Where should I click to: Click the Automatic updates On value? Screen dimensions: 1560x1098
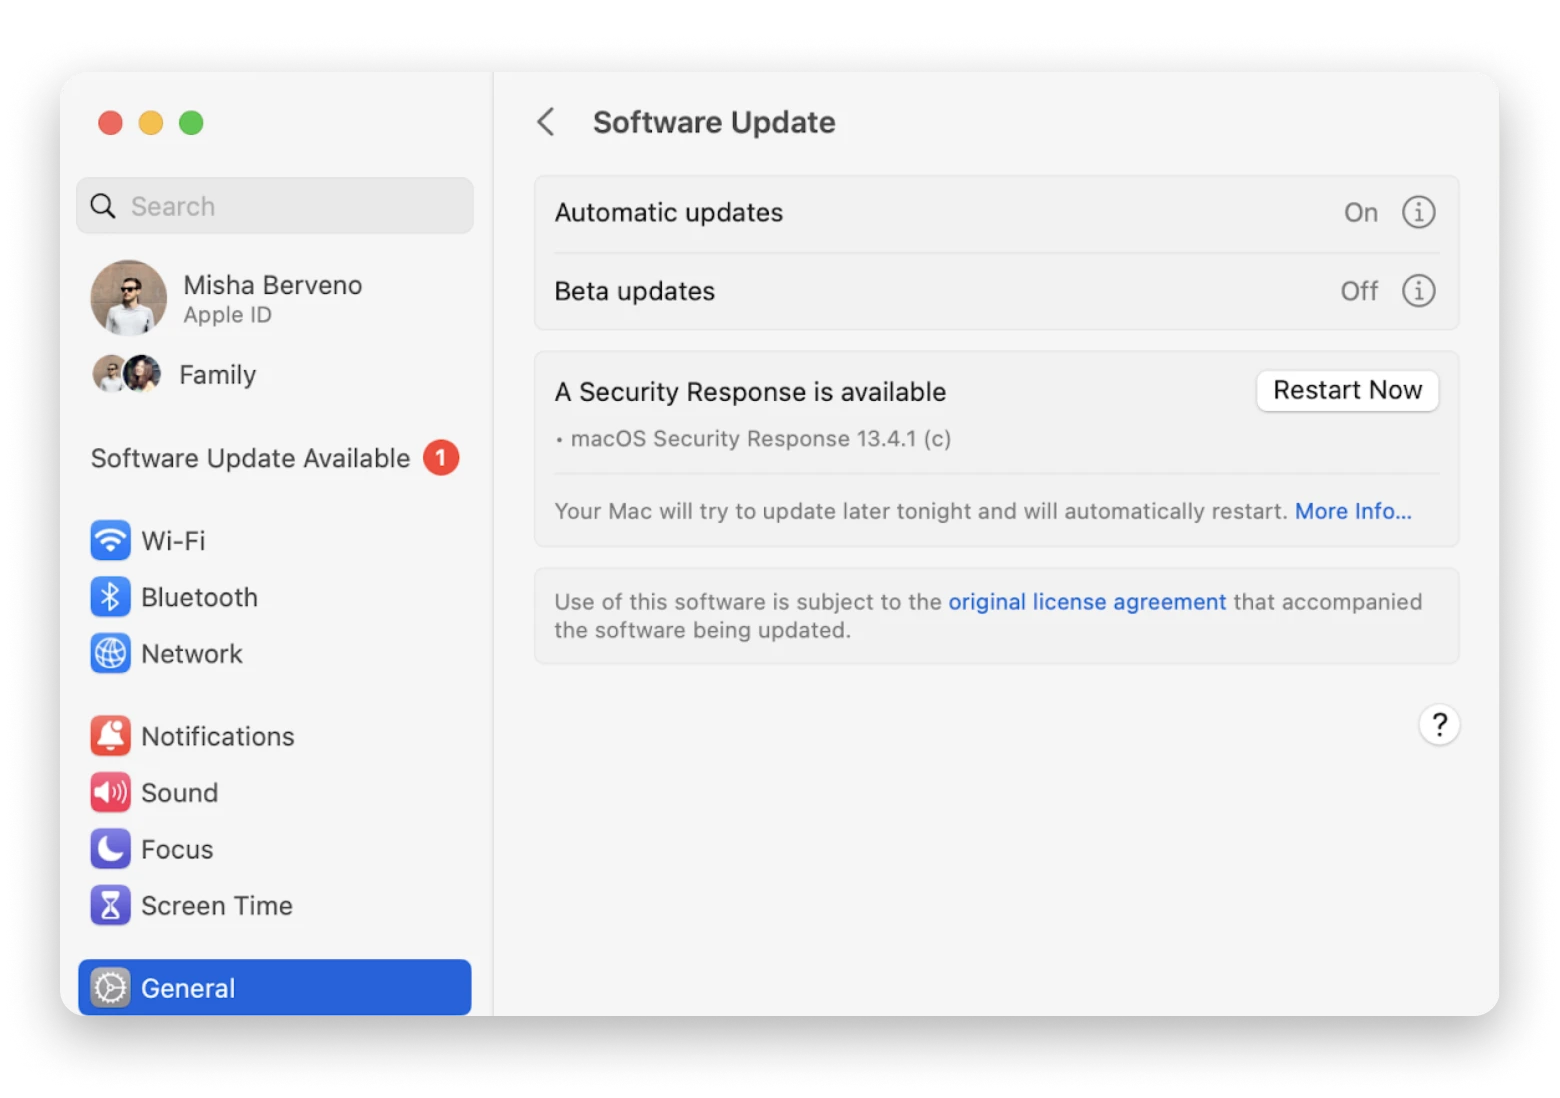click(x=1360, y=212)
